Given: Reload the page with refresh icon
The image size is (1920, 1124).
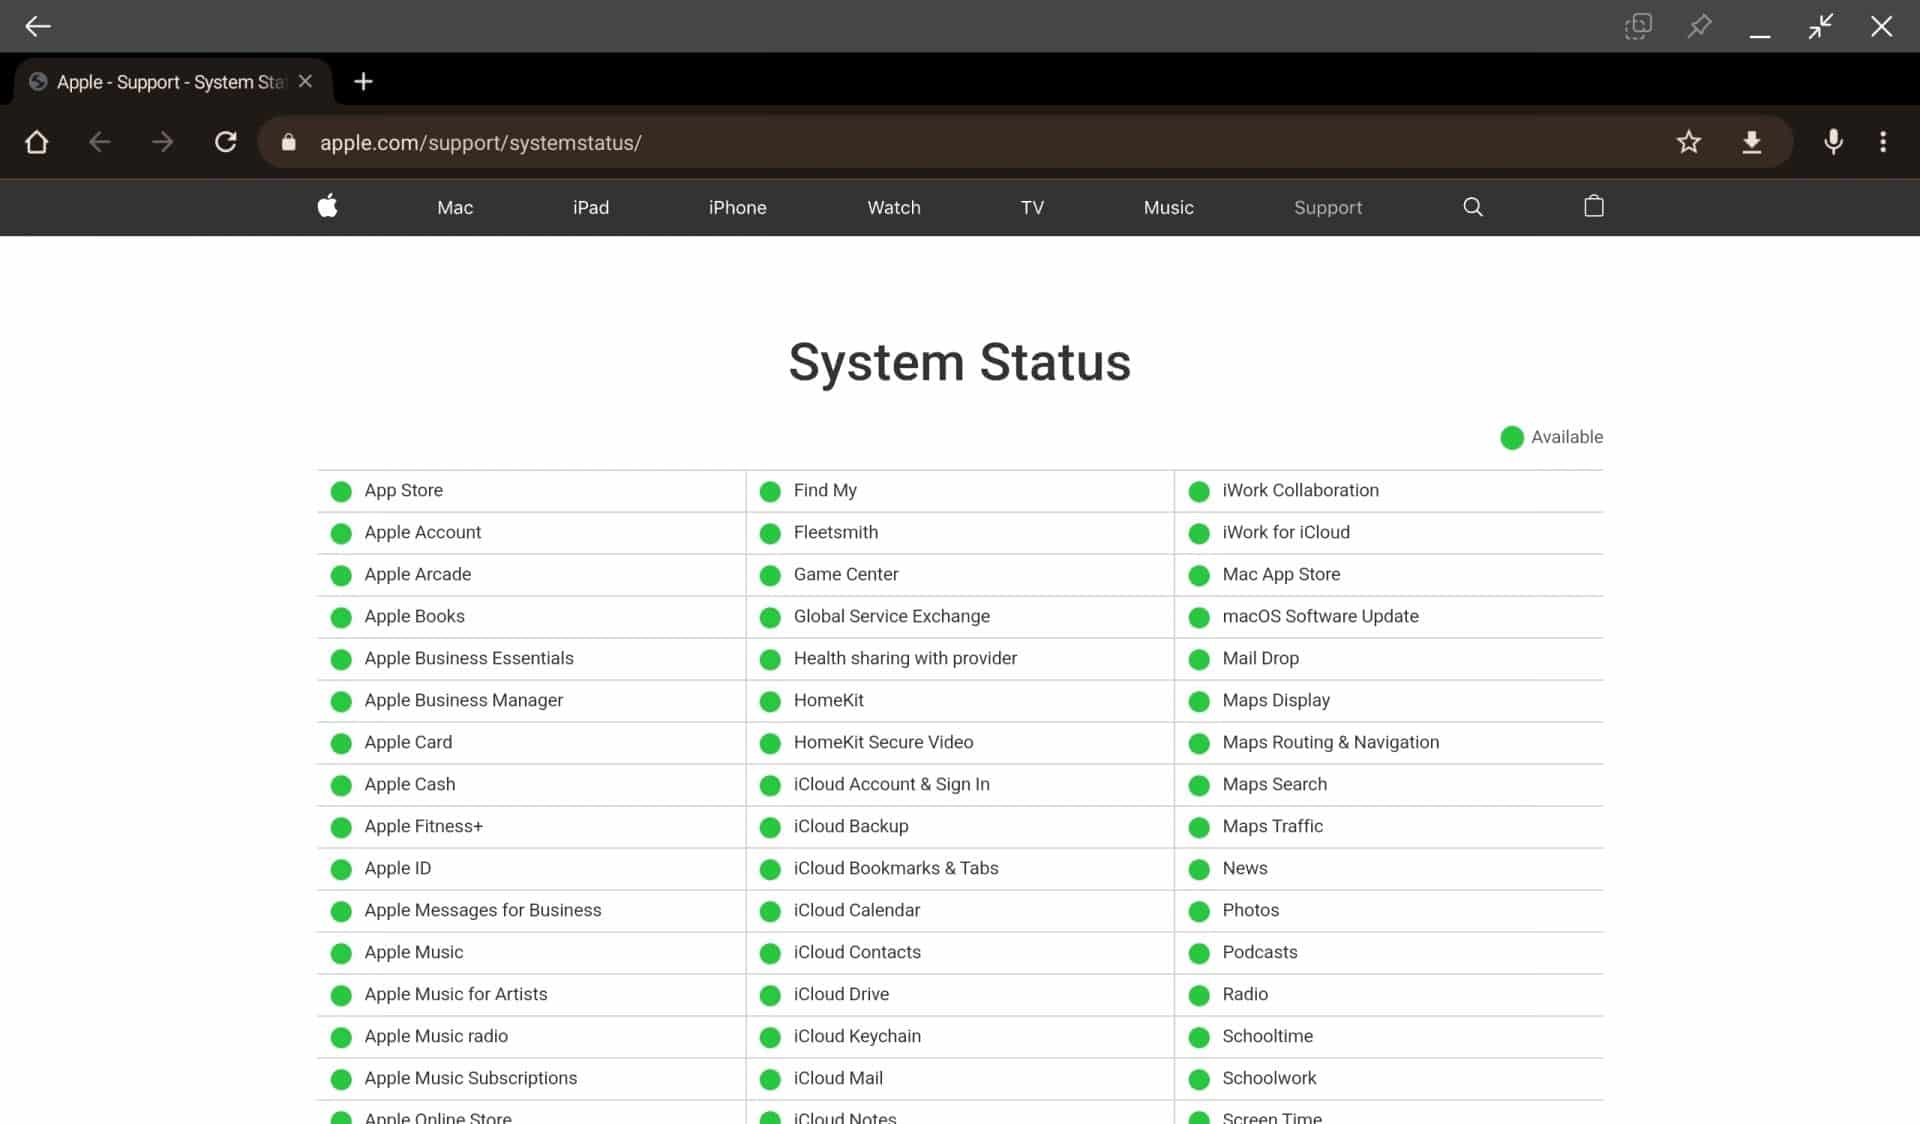Looking at the screenshot, I should 226,142.
